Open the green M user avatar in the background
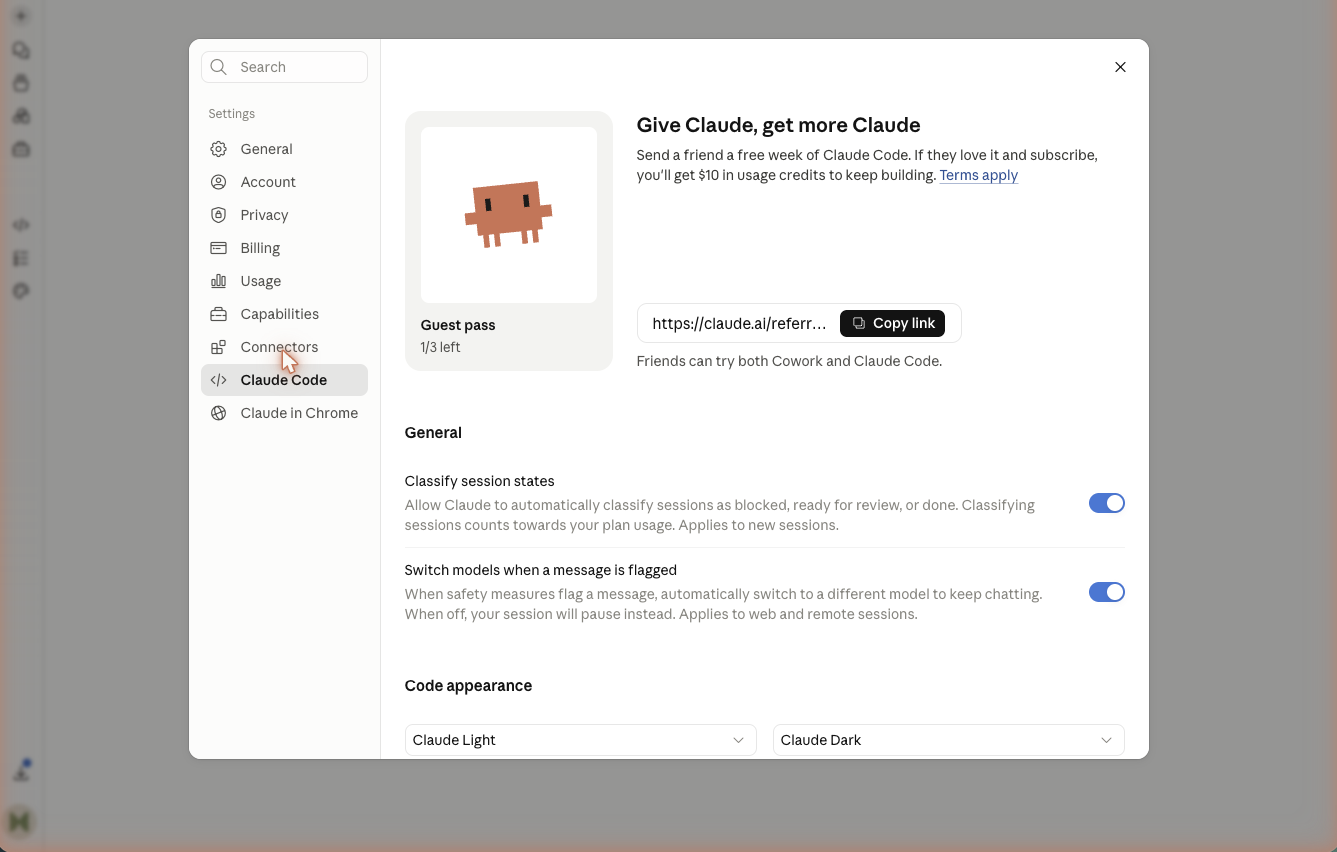This screenshot has width=1337, height=852. [x=20, y=821]
